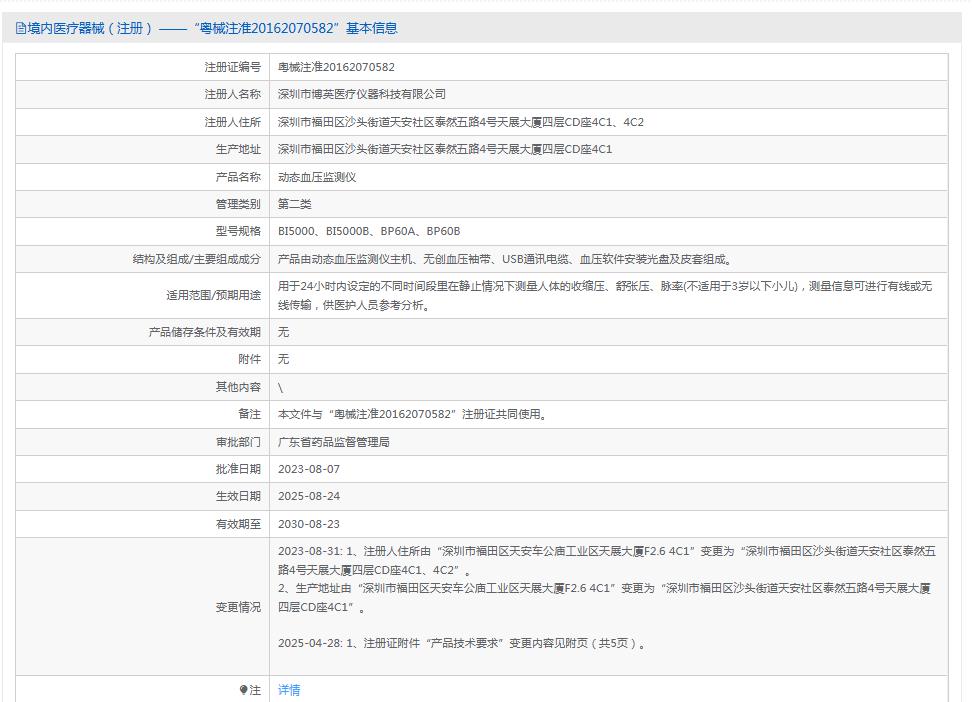Open the 详情 link in the bottom row
This screenshot has height=702, width=972.
click(x=289, y=690)
